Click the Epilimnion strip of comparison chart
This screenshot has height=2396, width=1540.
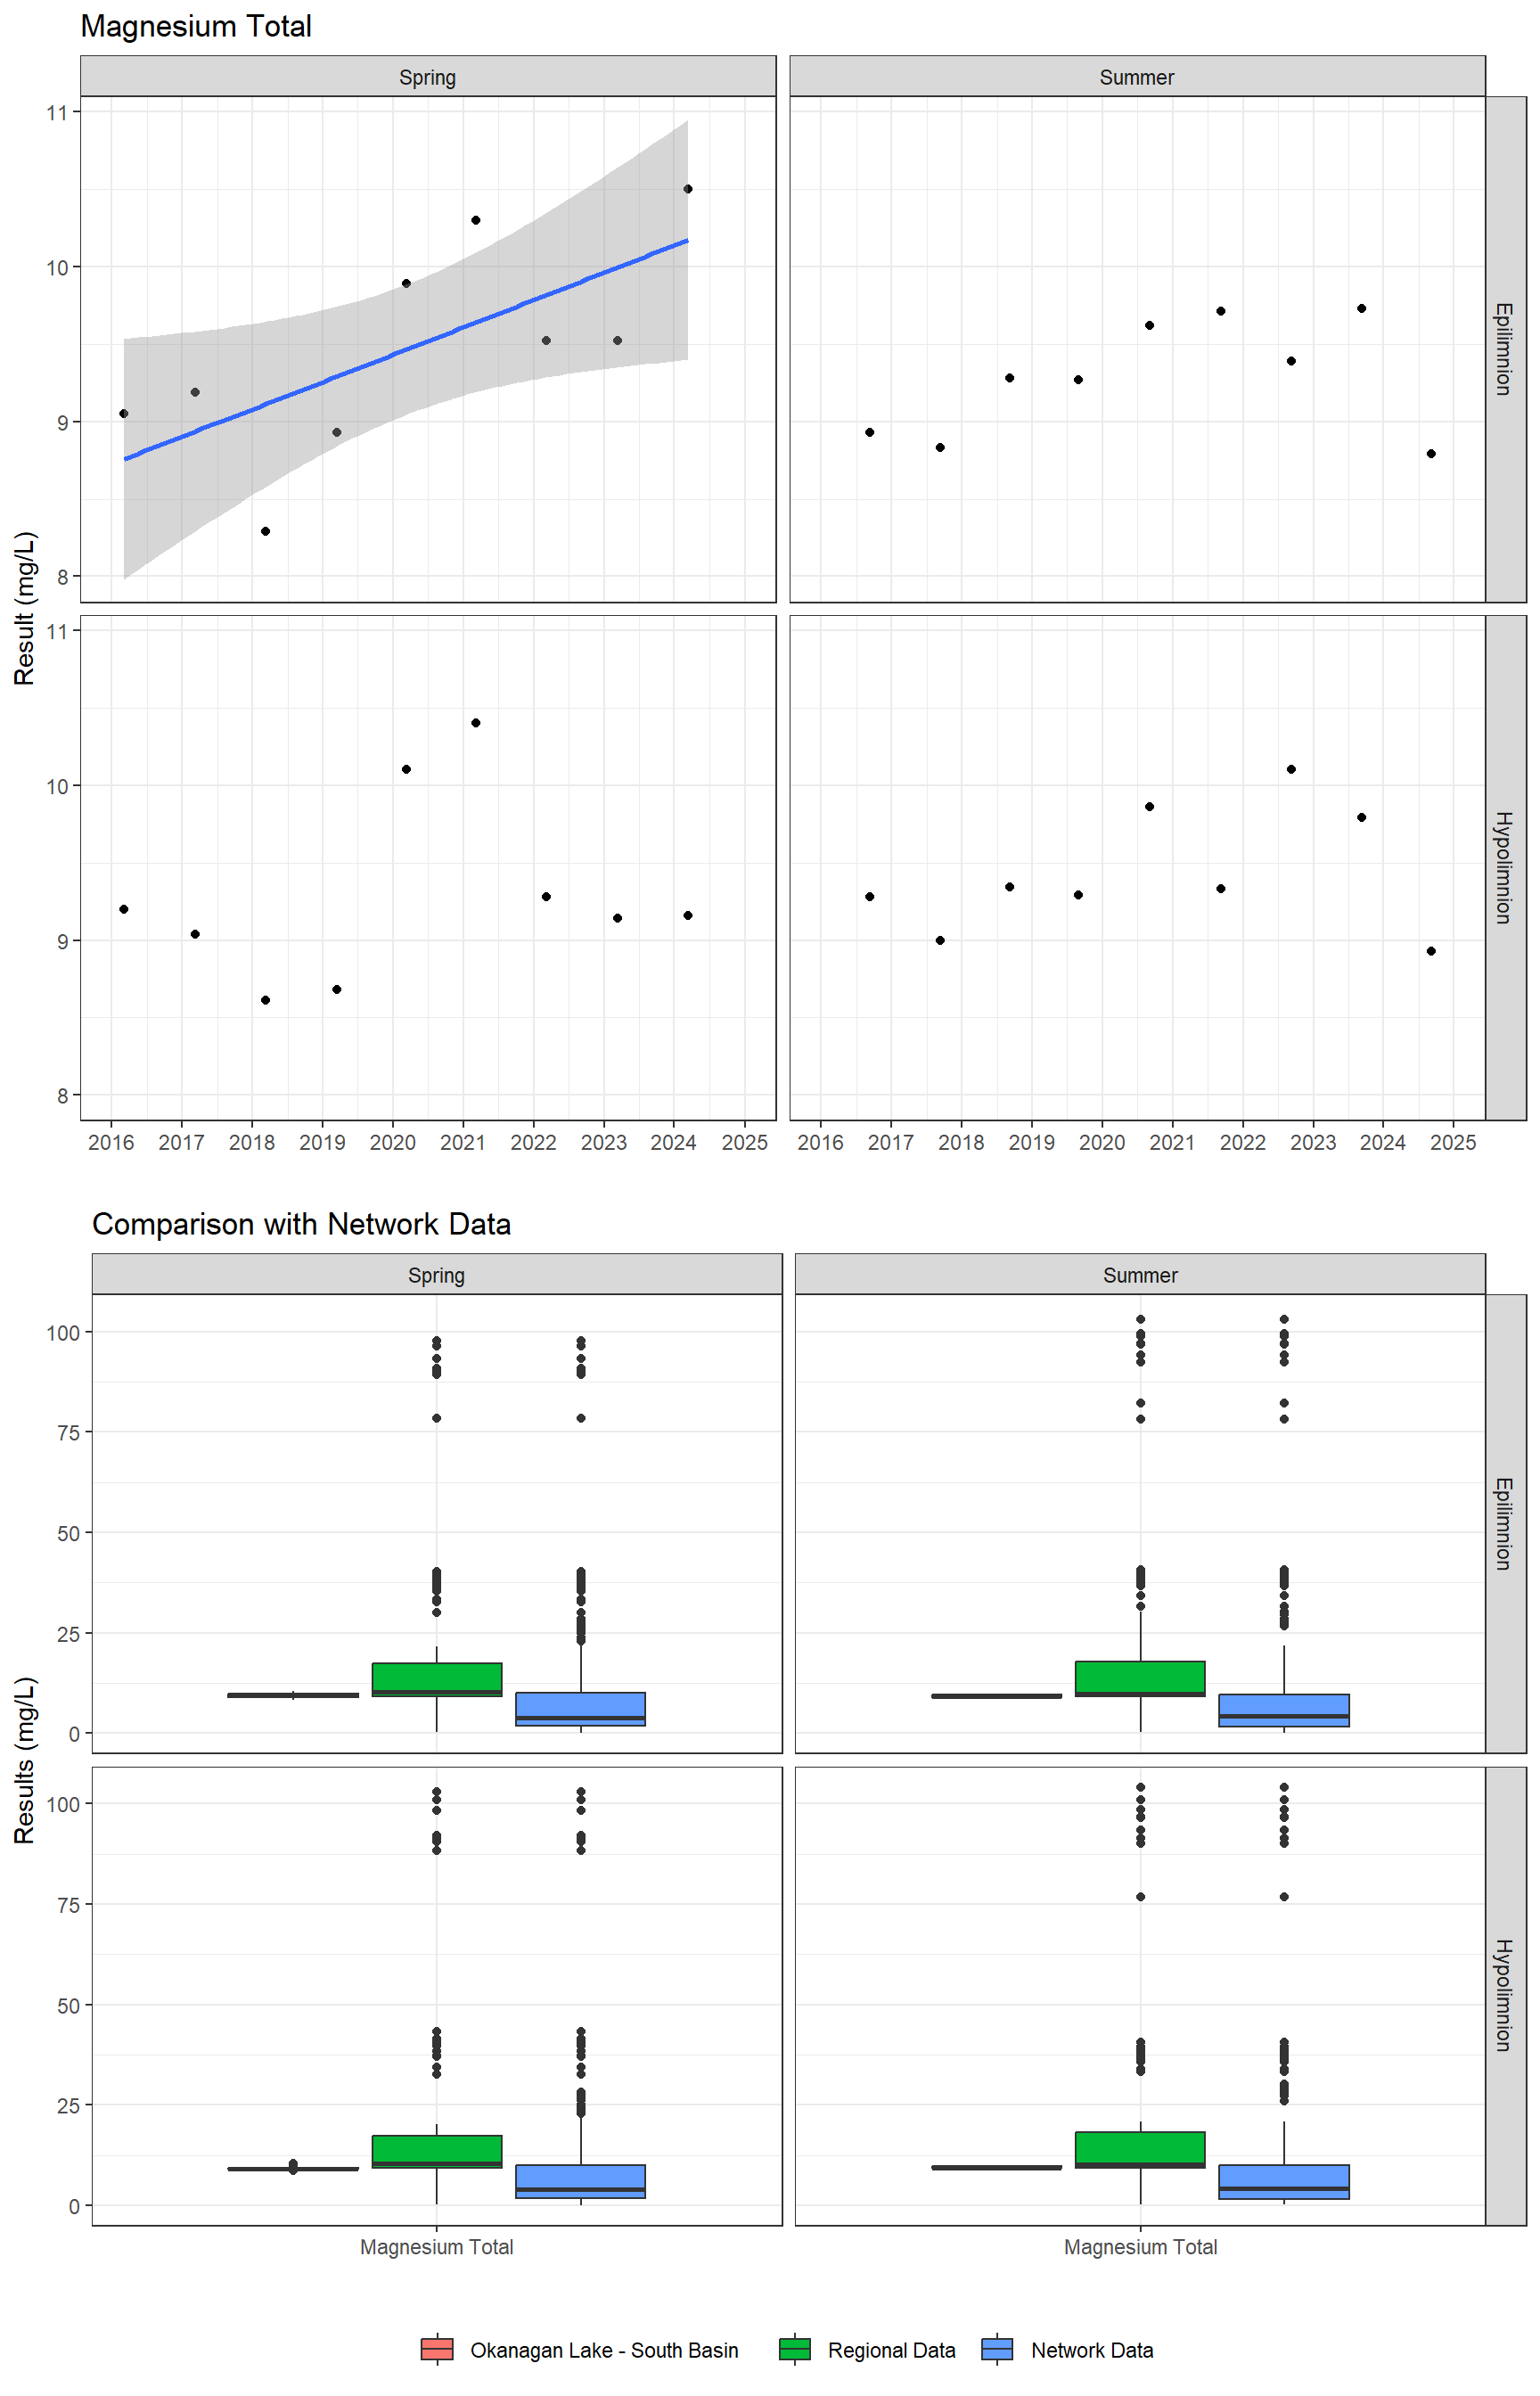click(1505, 1524)
